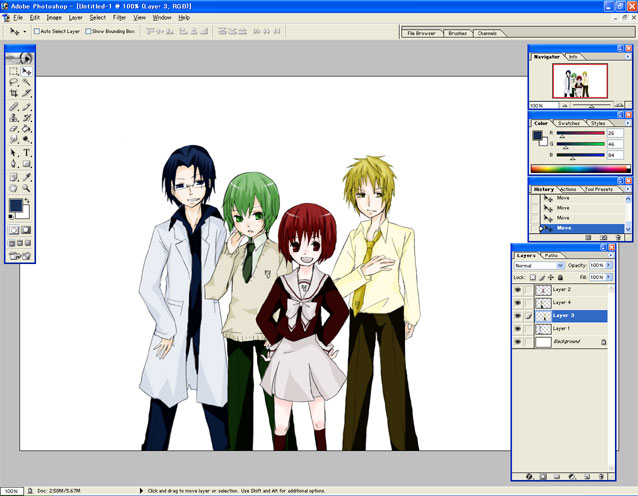This screenshot has height=496, width=638.
Task: Open the Image menu
Action: point(54,18)
